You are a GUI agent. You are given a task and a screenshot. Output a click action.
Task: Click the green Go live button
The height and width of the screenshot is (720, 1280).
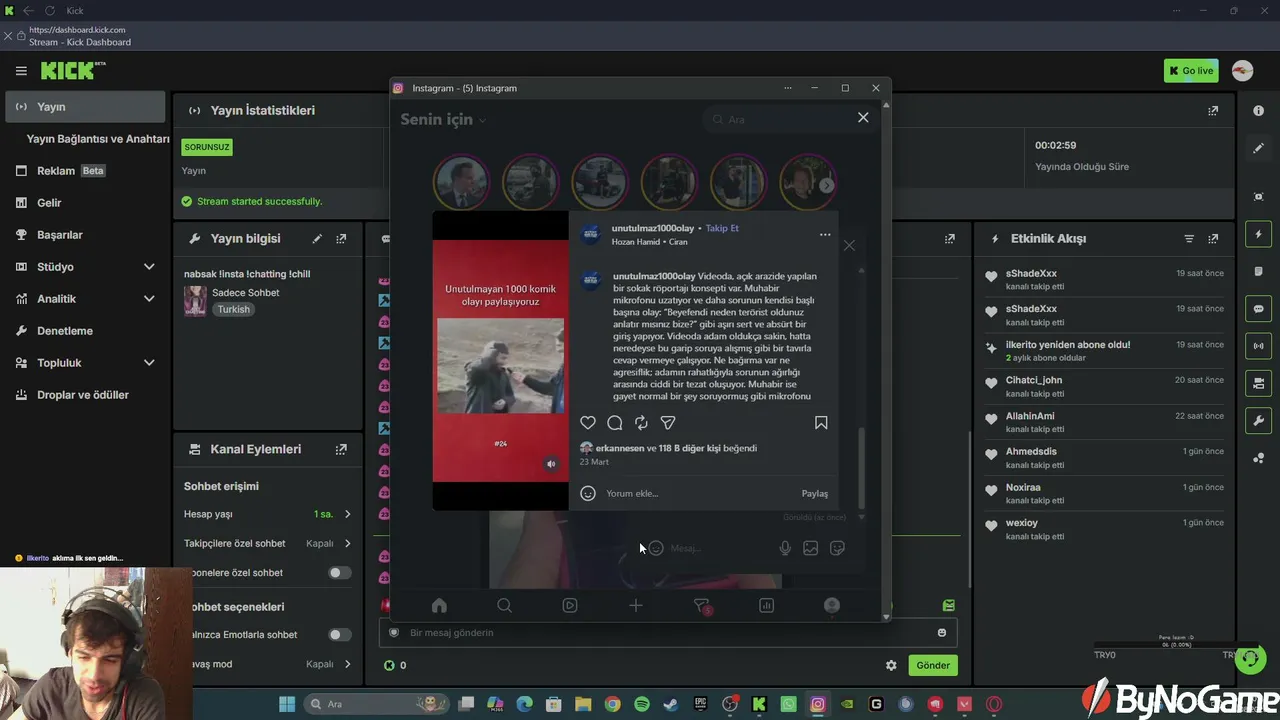[x=1191, y=71]
